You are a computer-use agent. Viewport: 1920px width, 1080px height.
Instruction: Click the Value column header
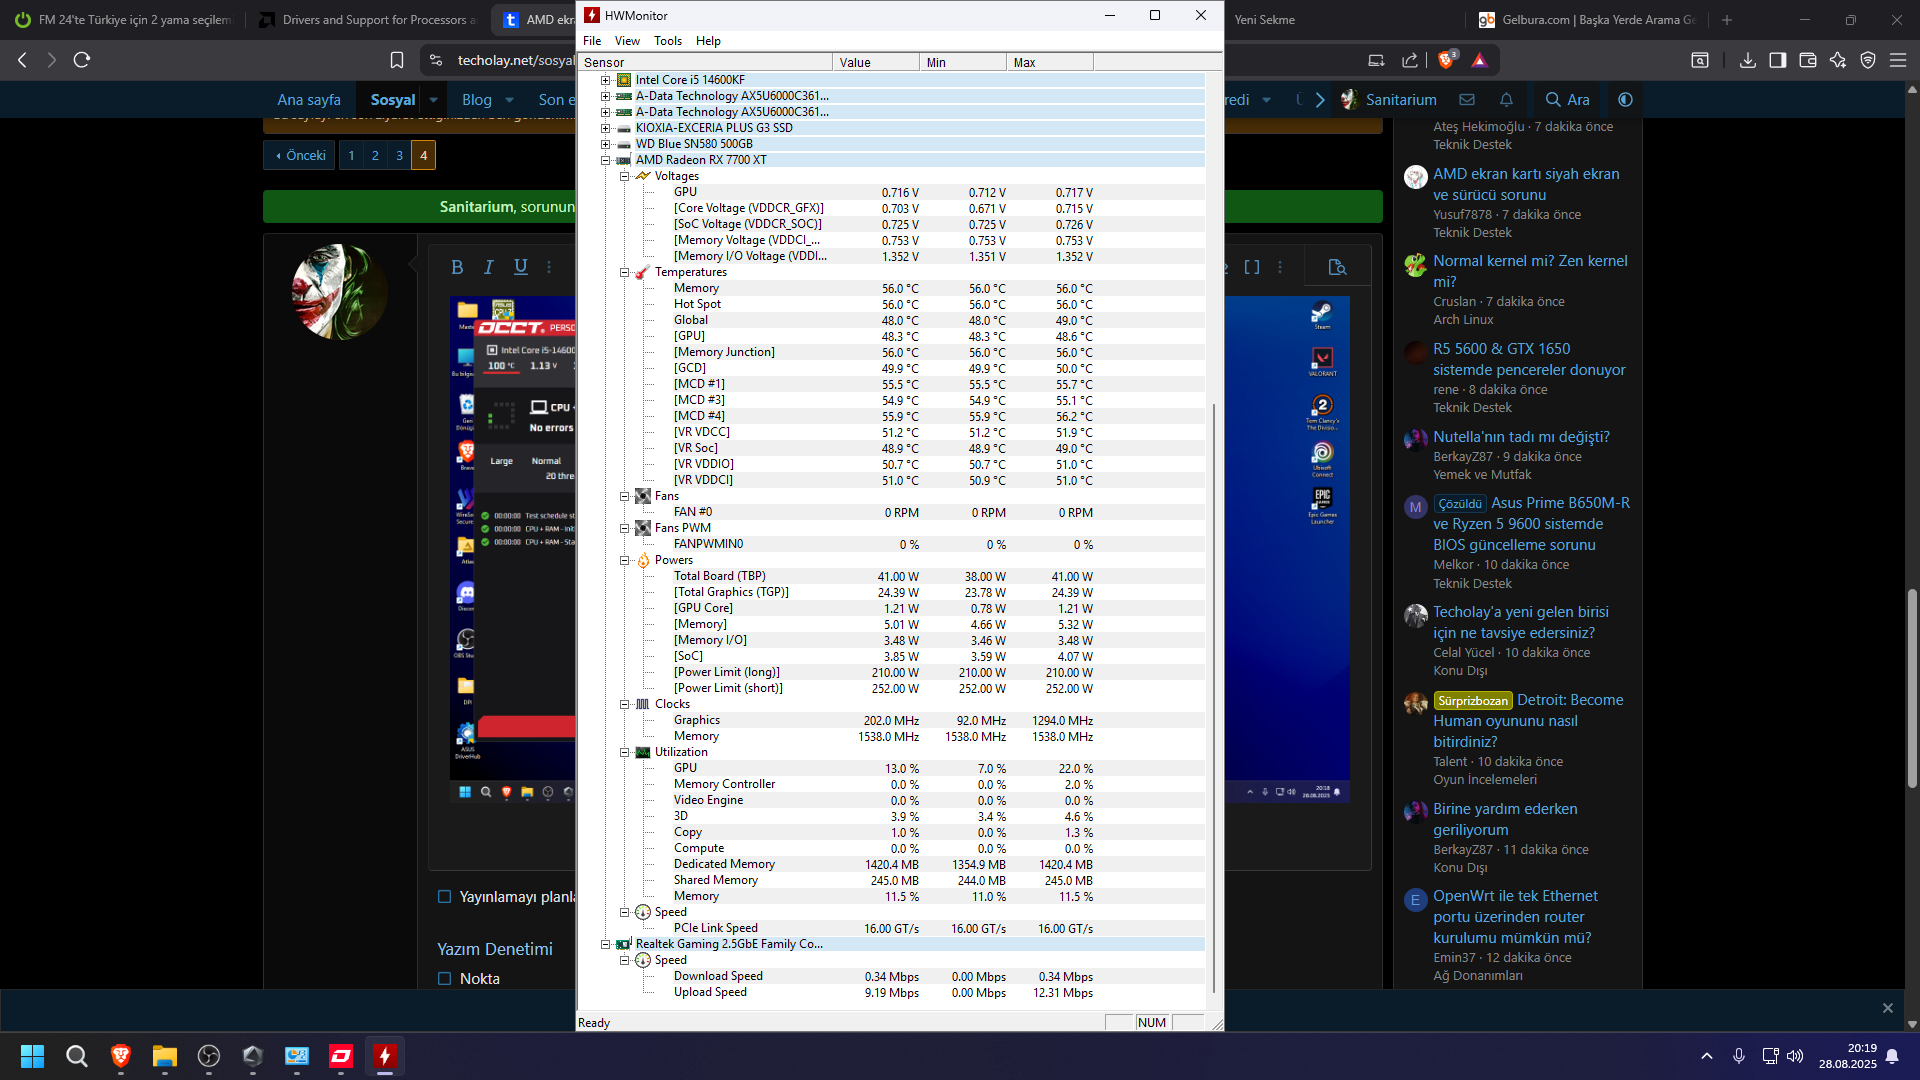pyautogui.click(x=876, y=62)
